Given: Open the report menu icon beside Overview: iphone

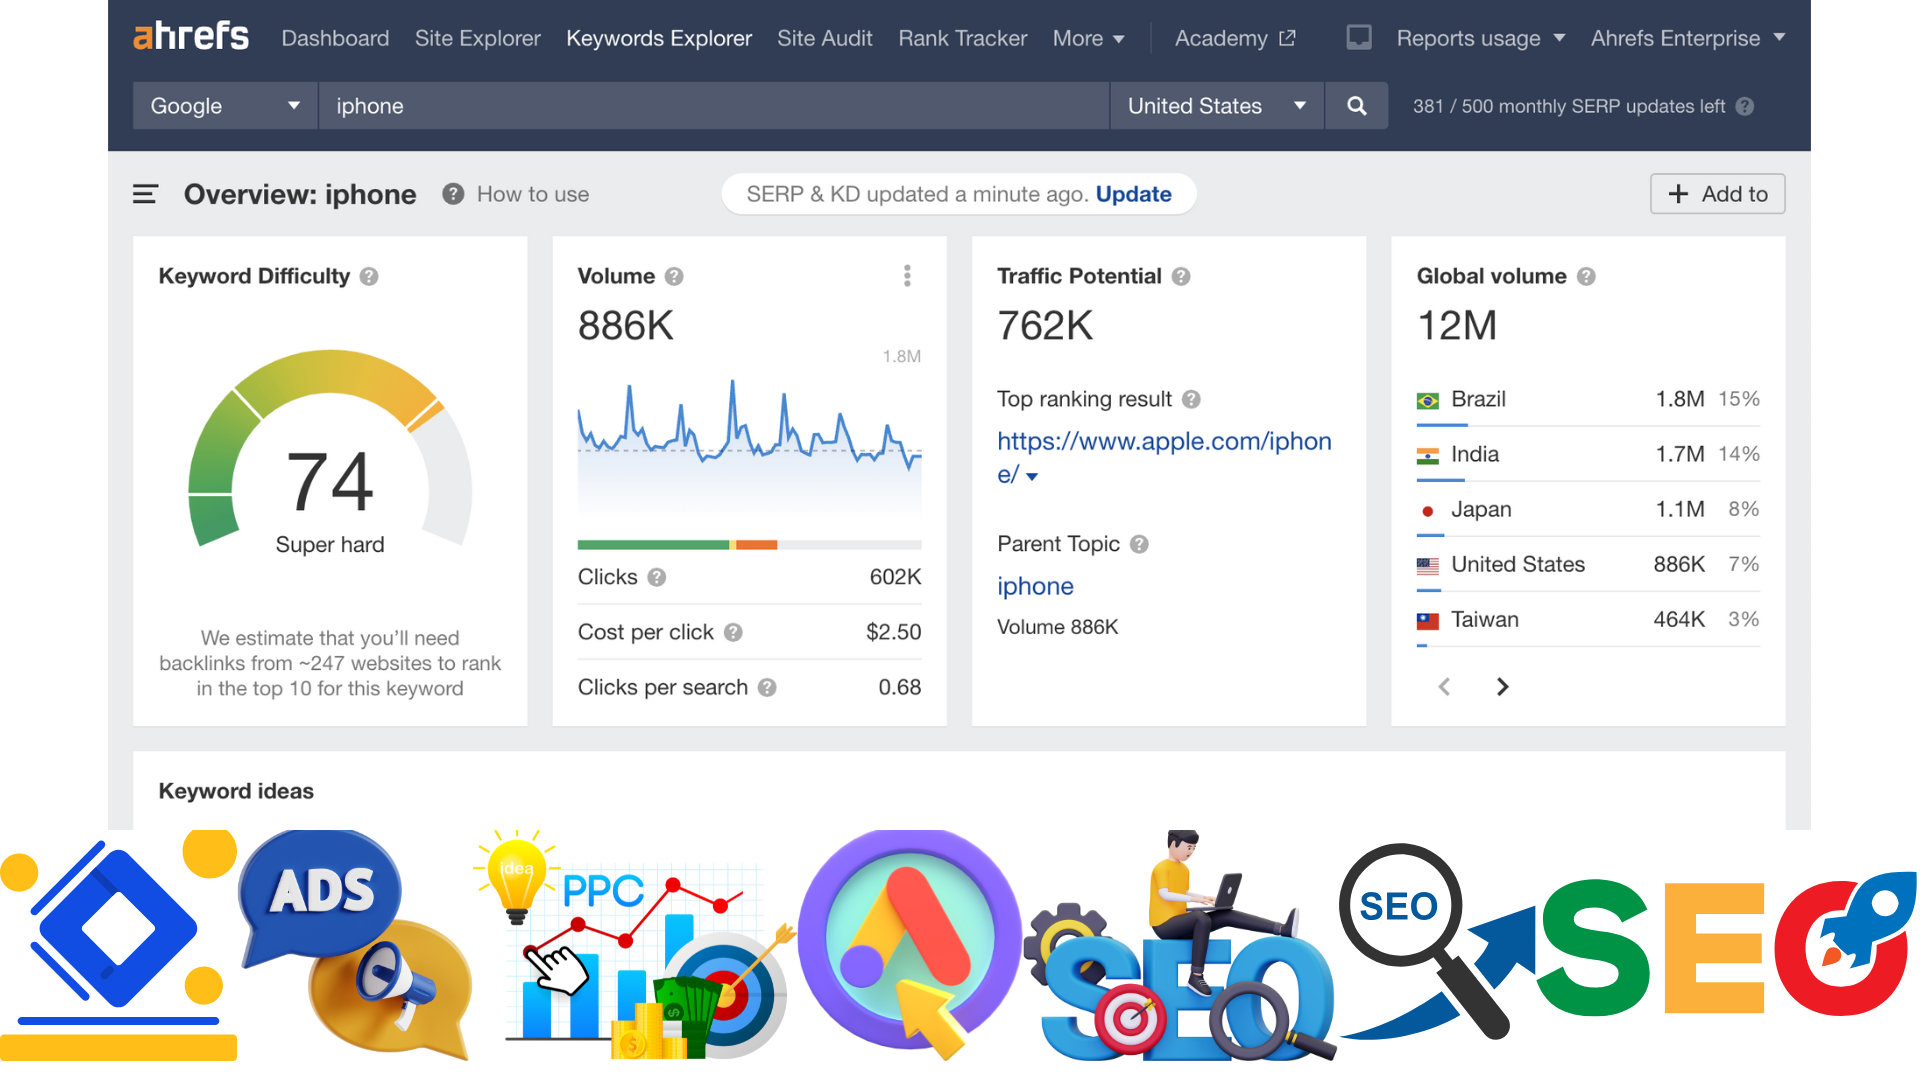Looking at the screenshot, I should tap(145, 194).
